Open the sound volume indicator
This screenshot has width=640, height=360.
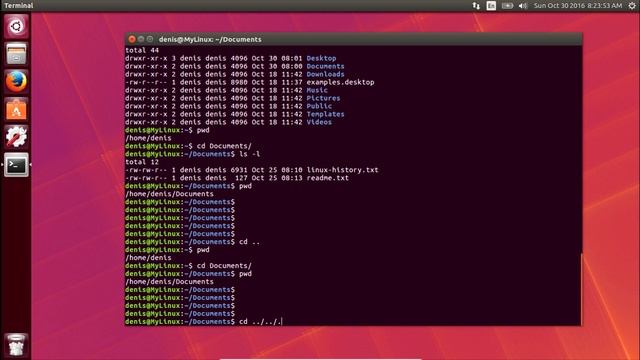point(523,6)
